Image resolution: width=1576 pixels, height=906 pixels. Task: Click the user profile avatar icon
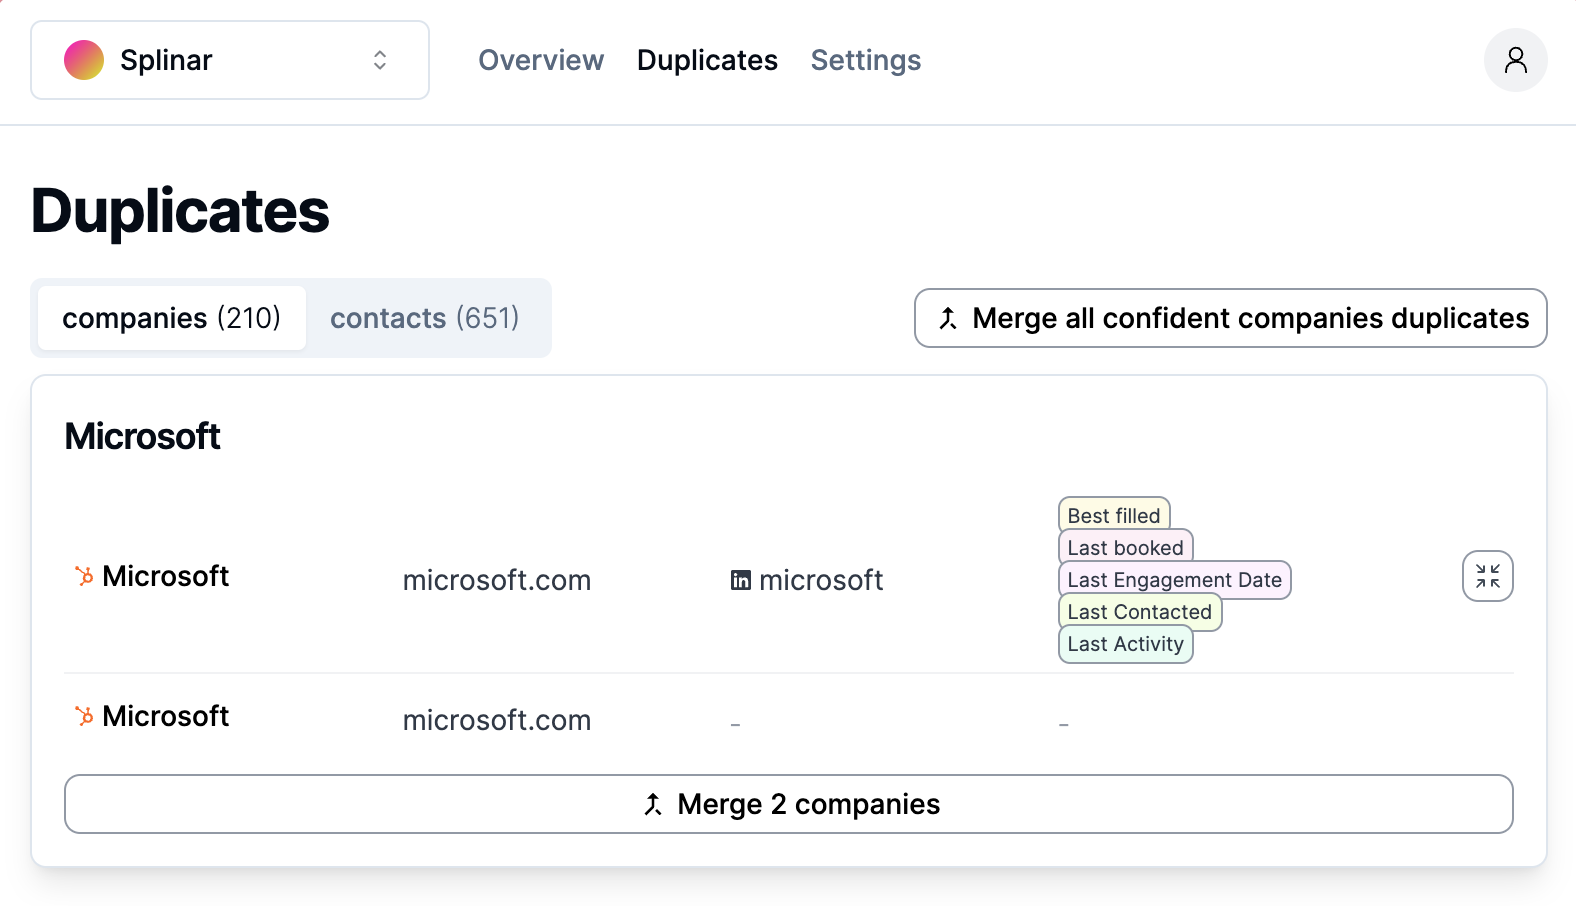click(x=1515, y=60)
